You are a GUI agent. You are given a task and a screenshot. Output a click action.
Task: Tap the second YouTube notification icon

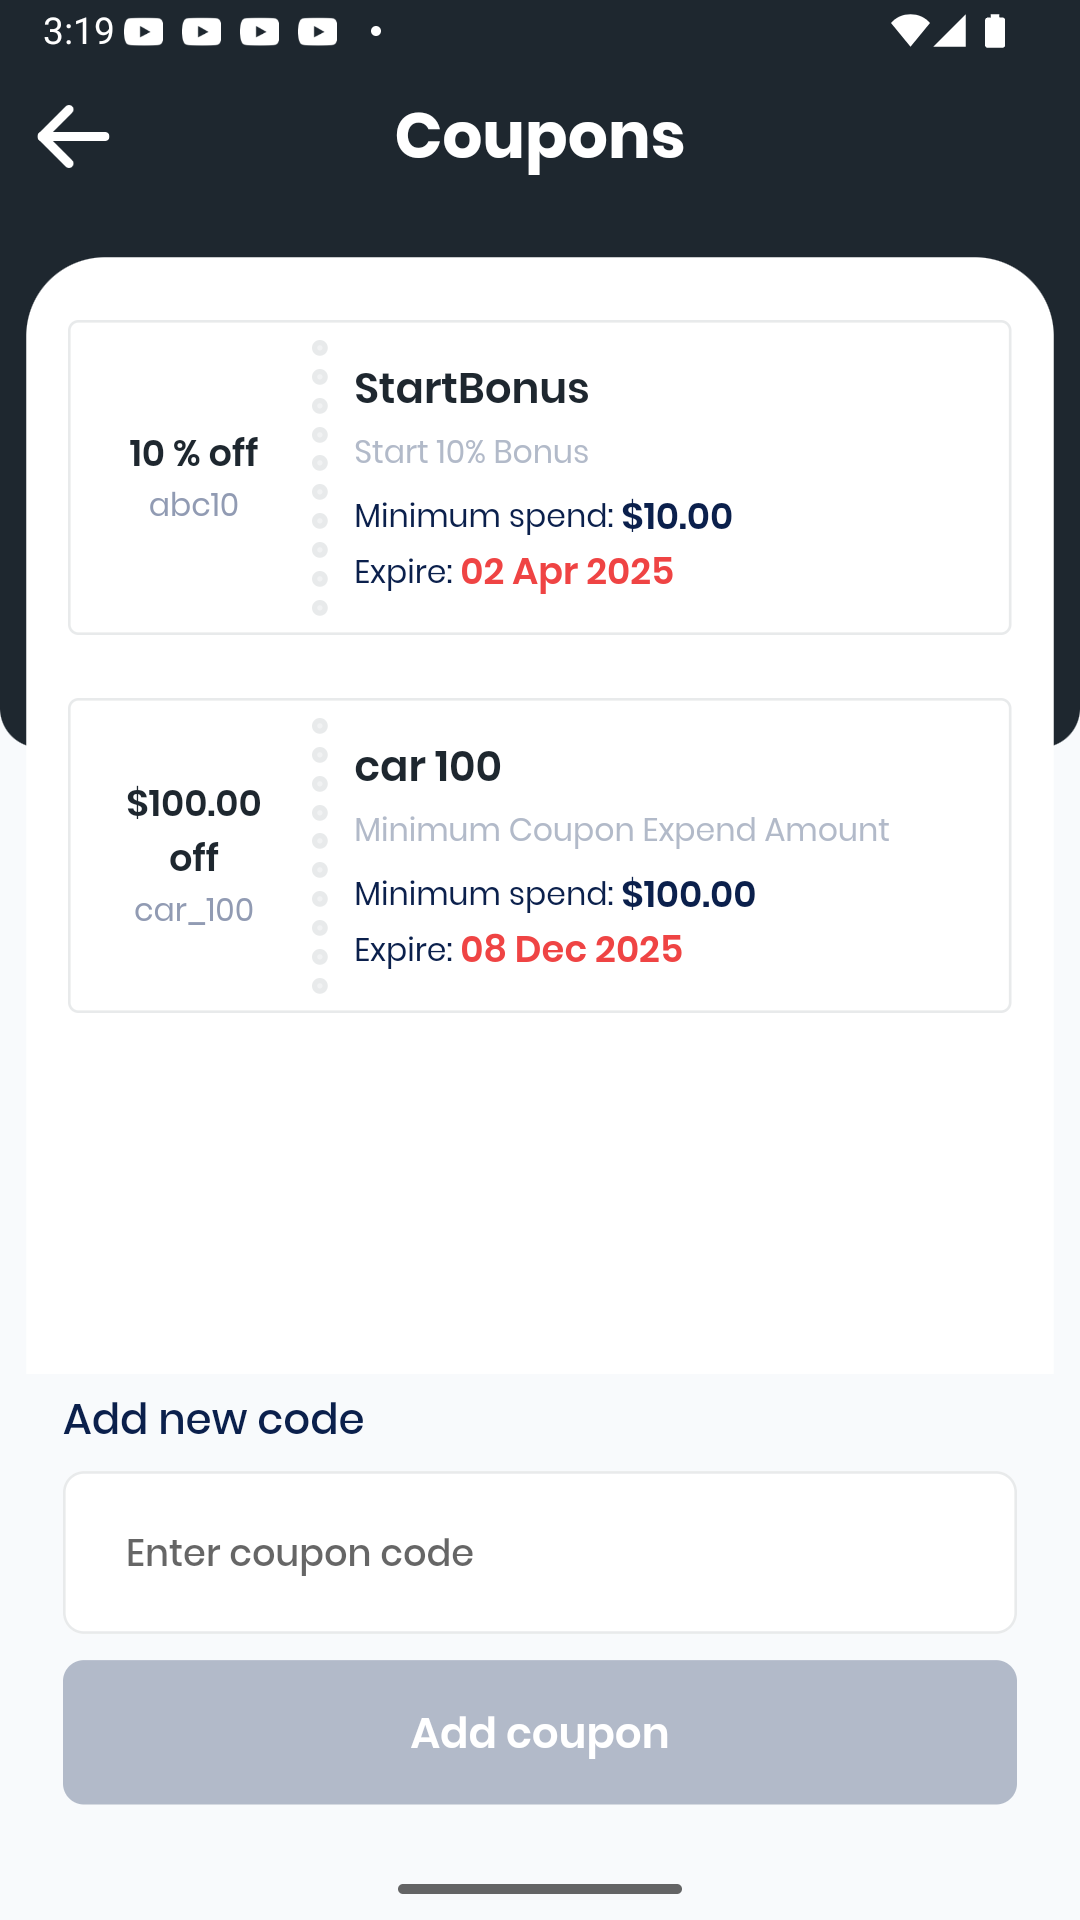pyautogui.click(x=202, y=32)
